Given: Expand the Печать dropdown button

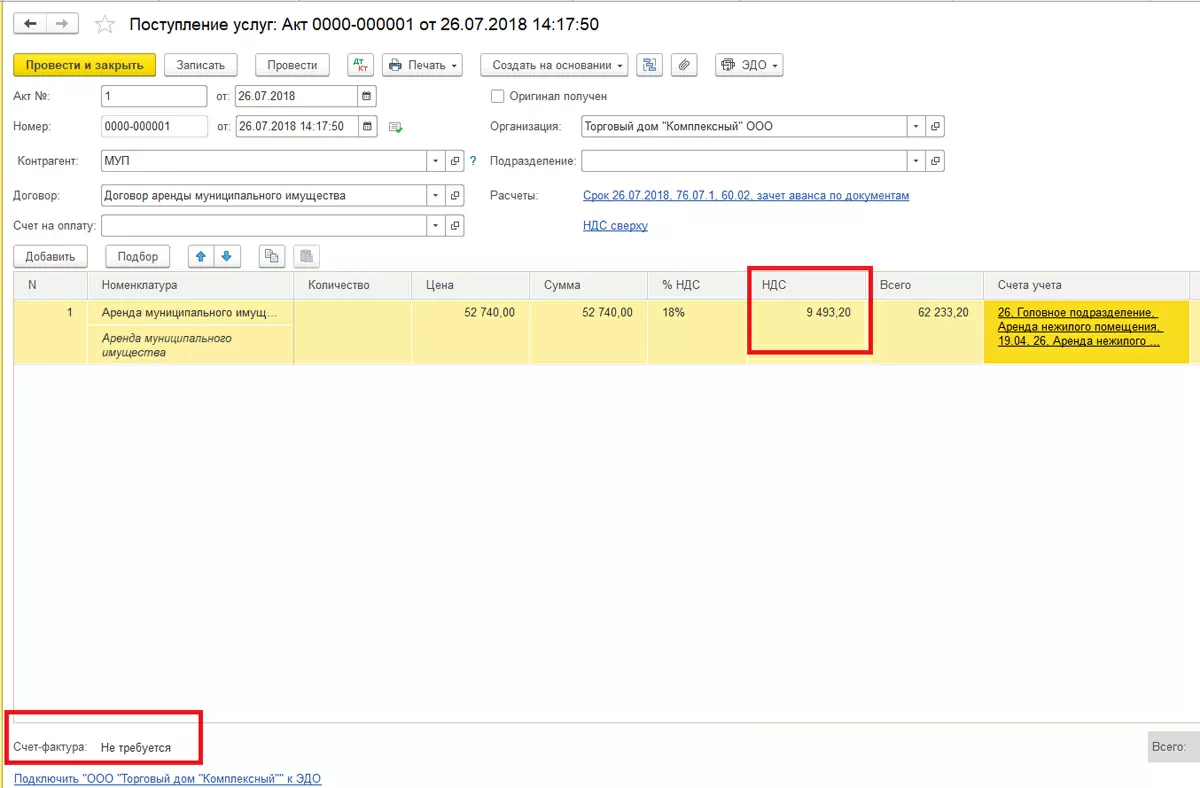Looking at the screenshot, I should tap(422, 65).
